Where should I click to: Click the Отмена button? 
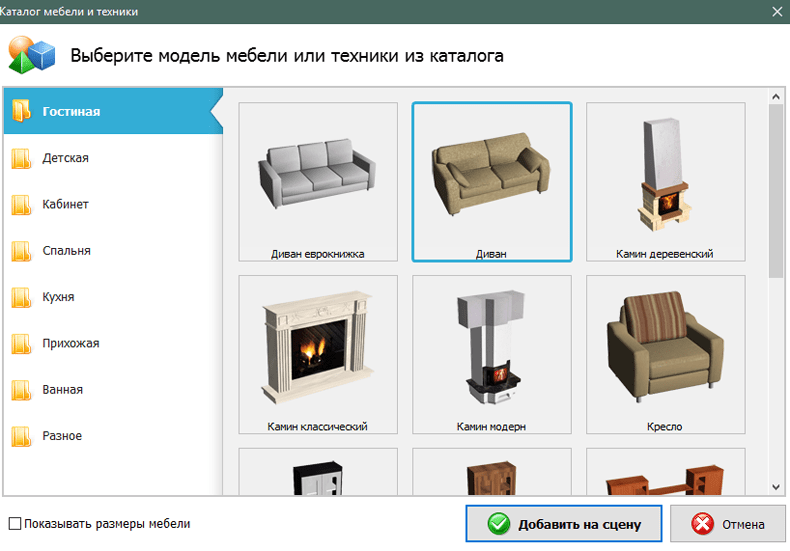728,524
